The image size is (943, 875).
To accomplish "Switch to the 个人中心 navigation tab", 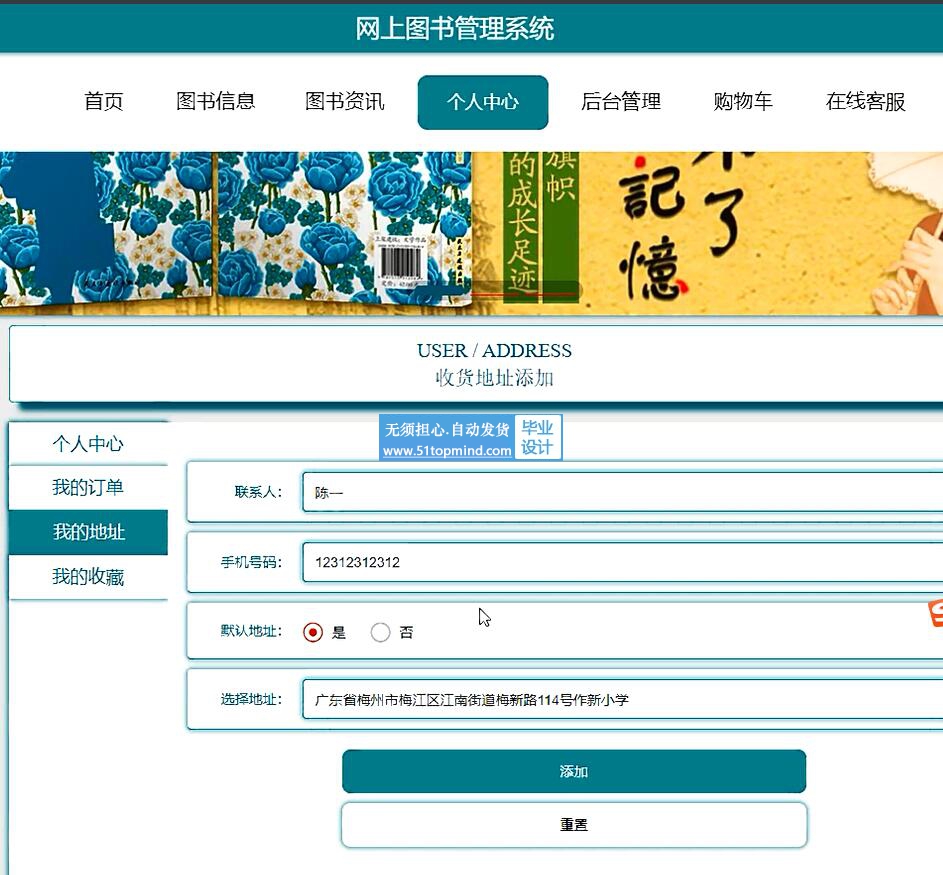I will click(483, 102).
